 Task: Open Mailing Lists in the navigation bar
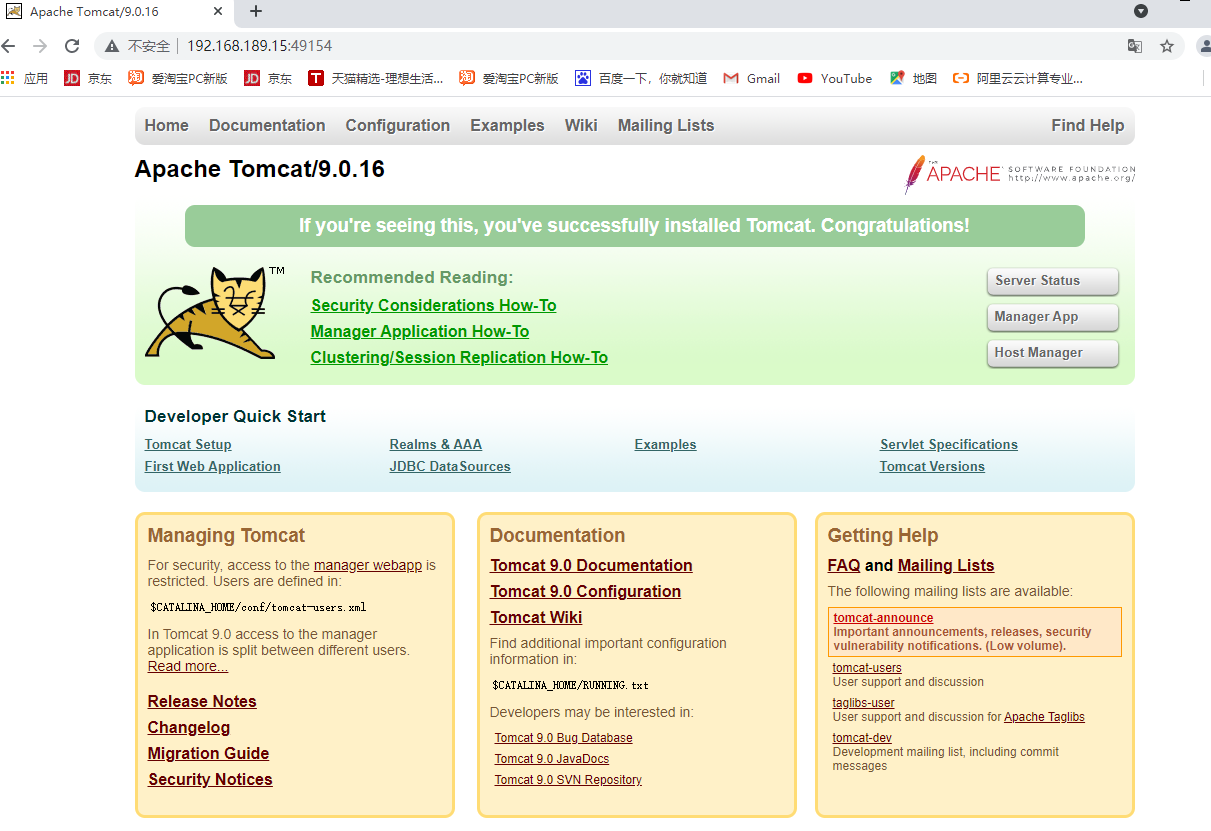coord(666,125)
